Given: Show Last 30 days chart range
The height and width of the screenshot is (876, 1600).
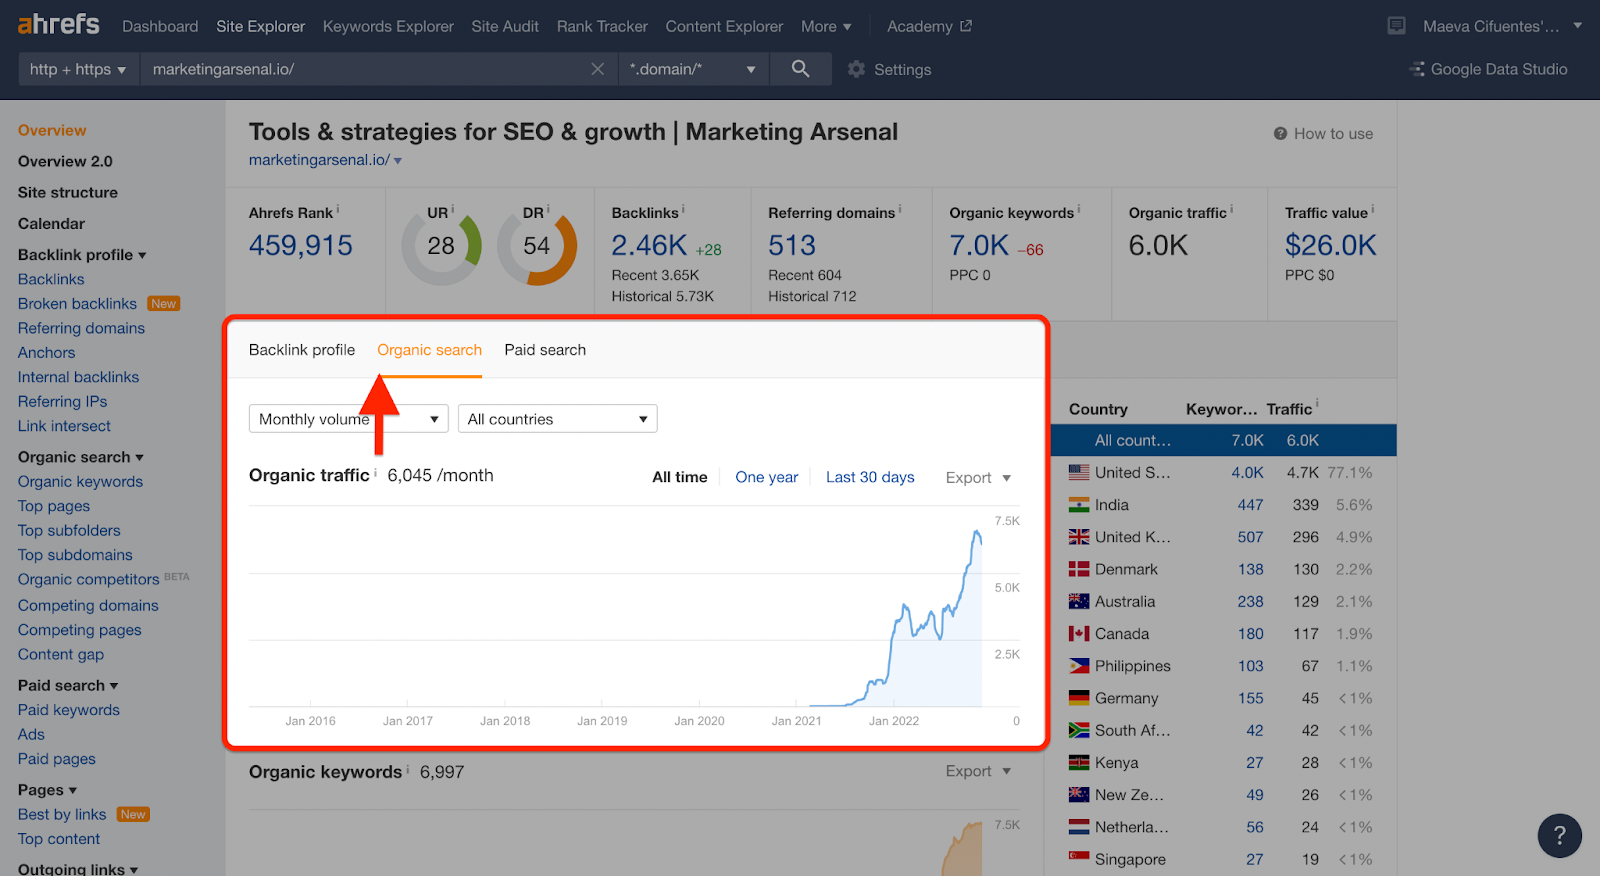Looking at the screenshot, I should pyautogui.click(x=870, y=477).
